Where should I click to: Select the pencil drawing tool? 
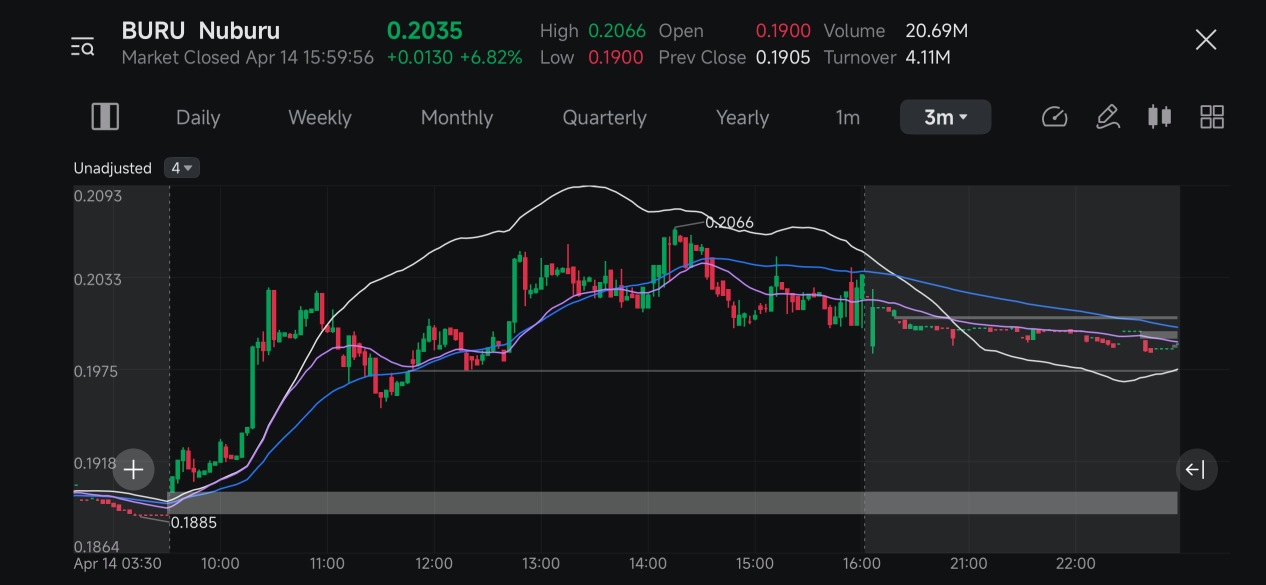[1107, 117]
